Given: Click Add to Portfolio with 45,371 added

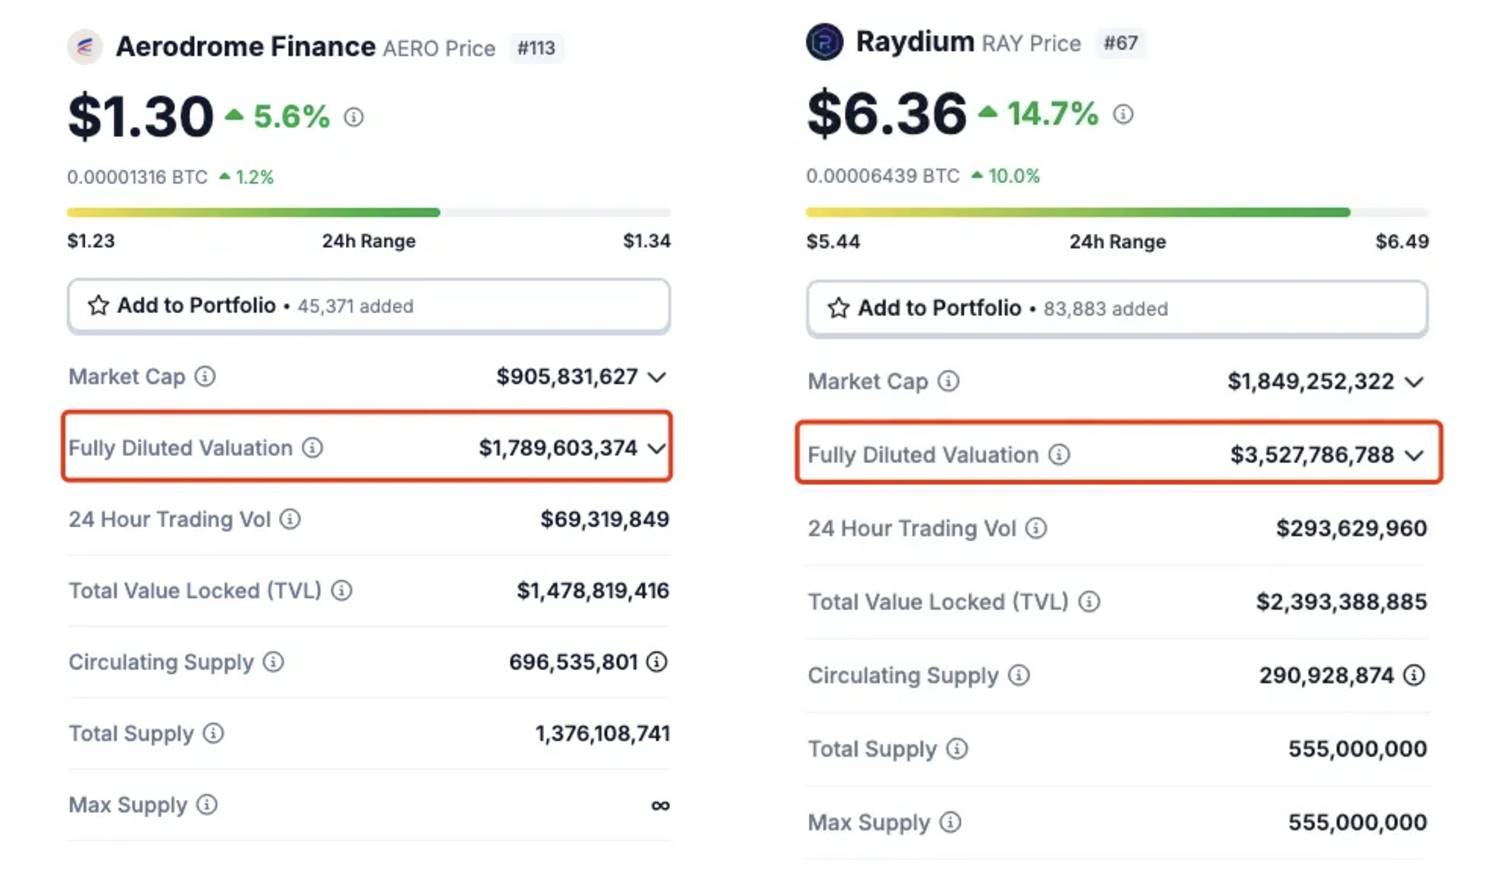Looking at the screenshot, I should pyautogui.click(x=368, y=306).
